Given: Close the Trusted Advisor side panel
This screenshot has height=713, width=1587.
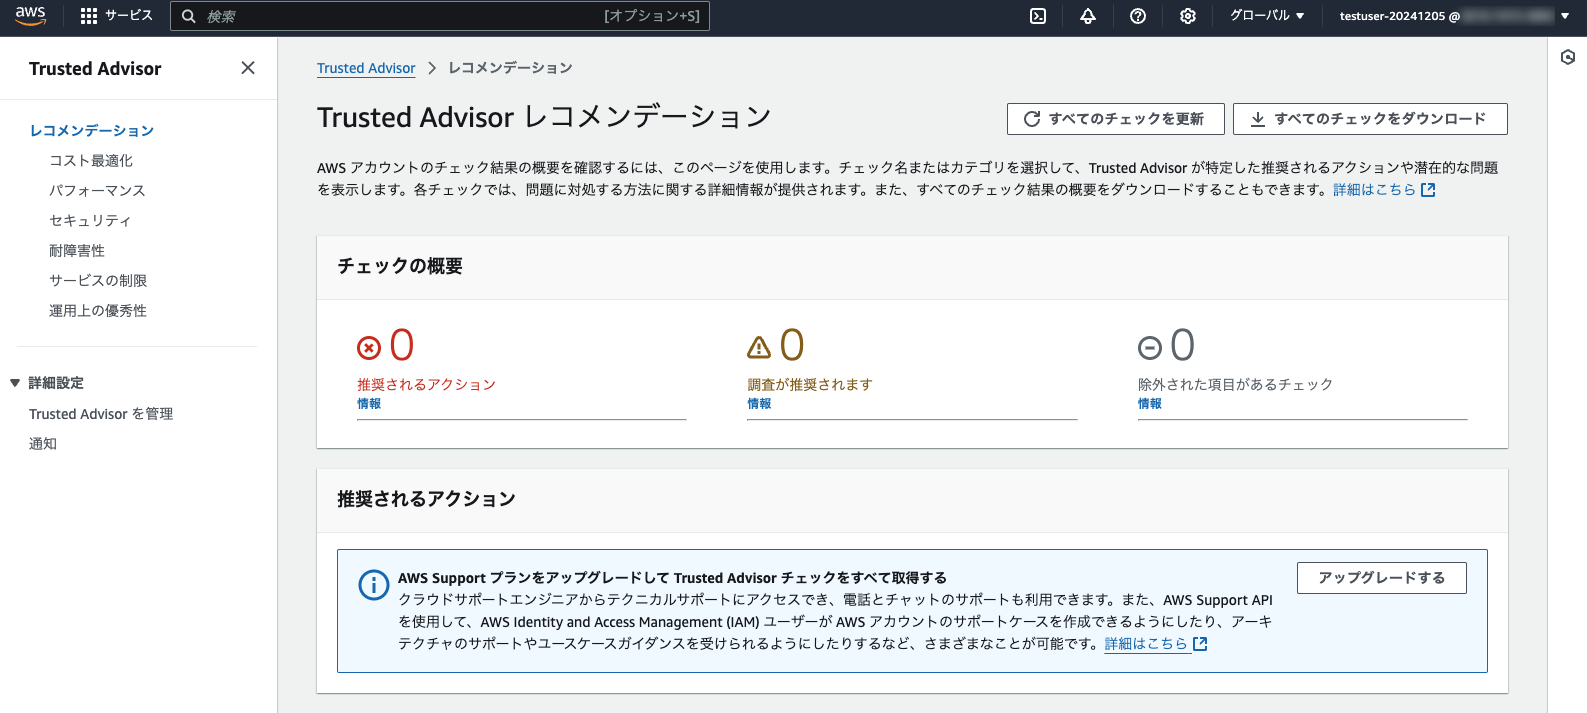Looking at the screenshot, I should tap(248, 68).
